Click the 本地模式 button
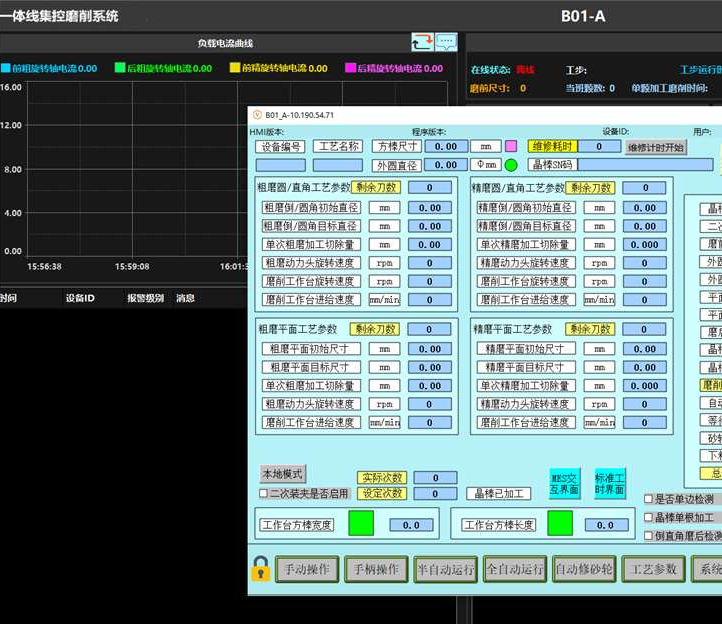The image size is (722, 624). click(x=283, y=474)
